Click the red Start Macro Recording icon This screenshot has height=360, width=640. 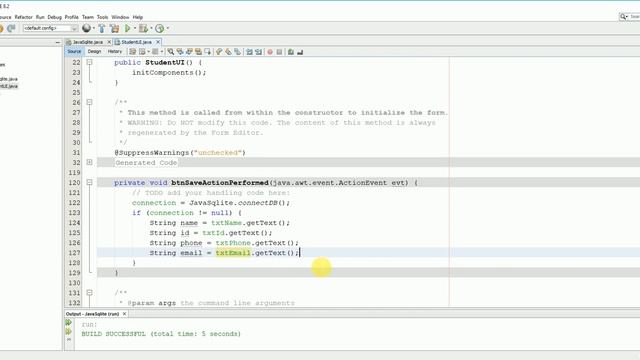click(x=270, y=52)
